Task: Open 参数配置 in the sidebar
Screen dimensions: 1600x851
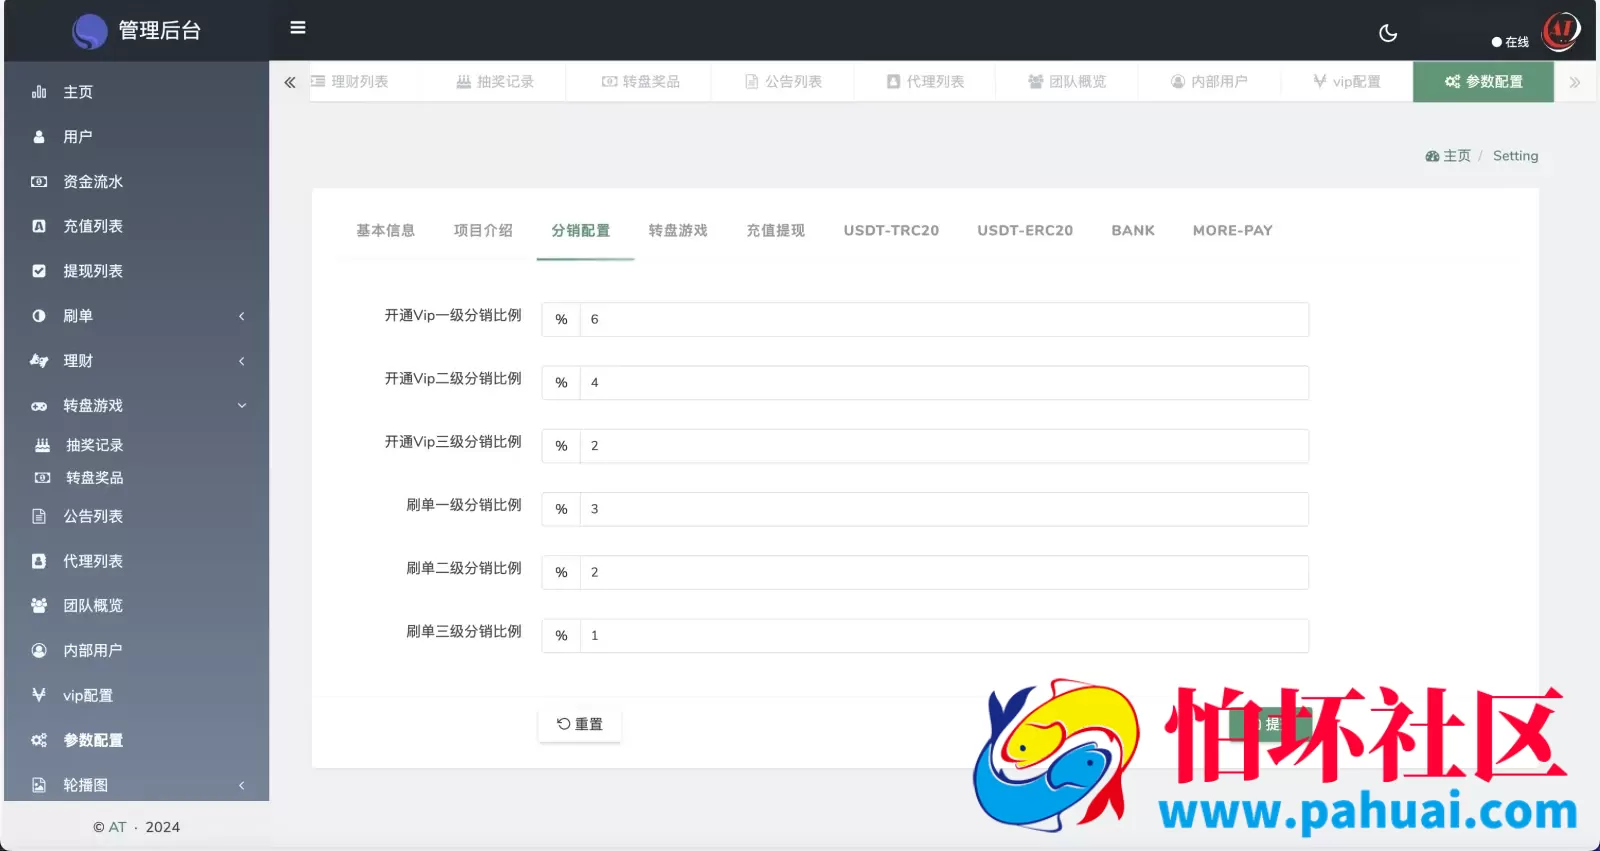Action: pyautogui.click(x=137, y=740)
